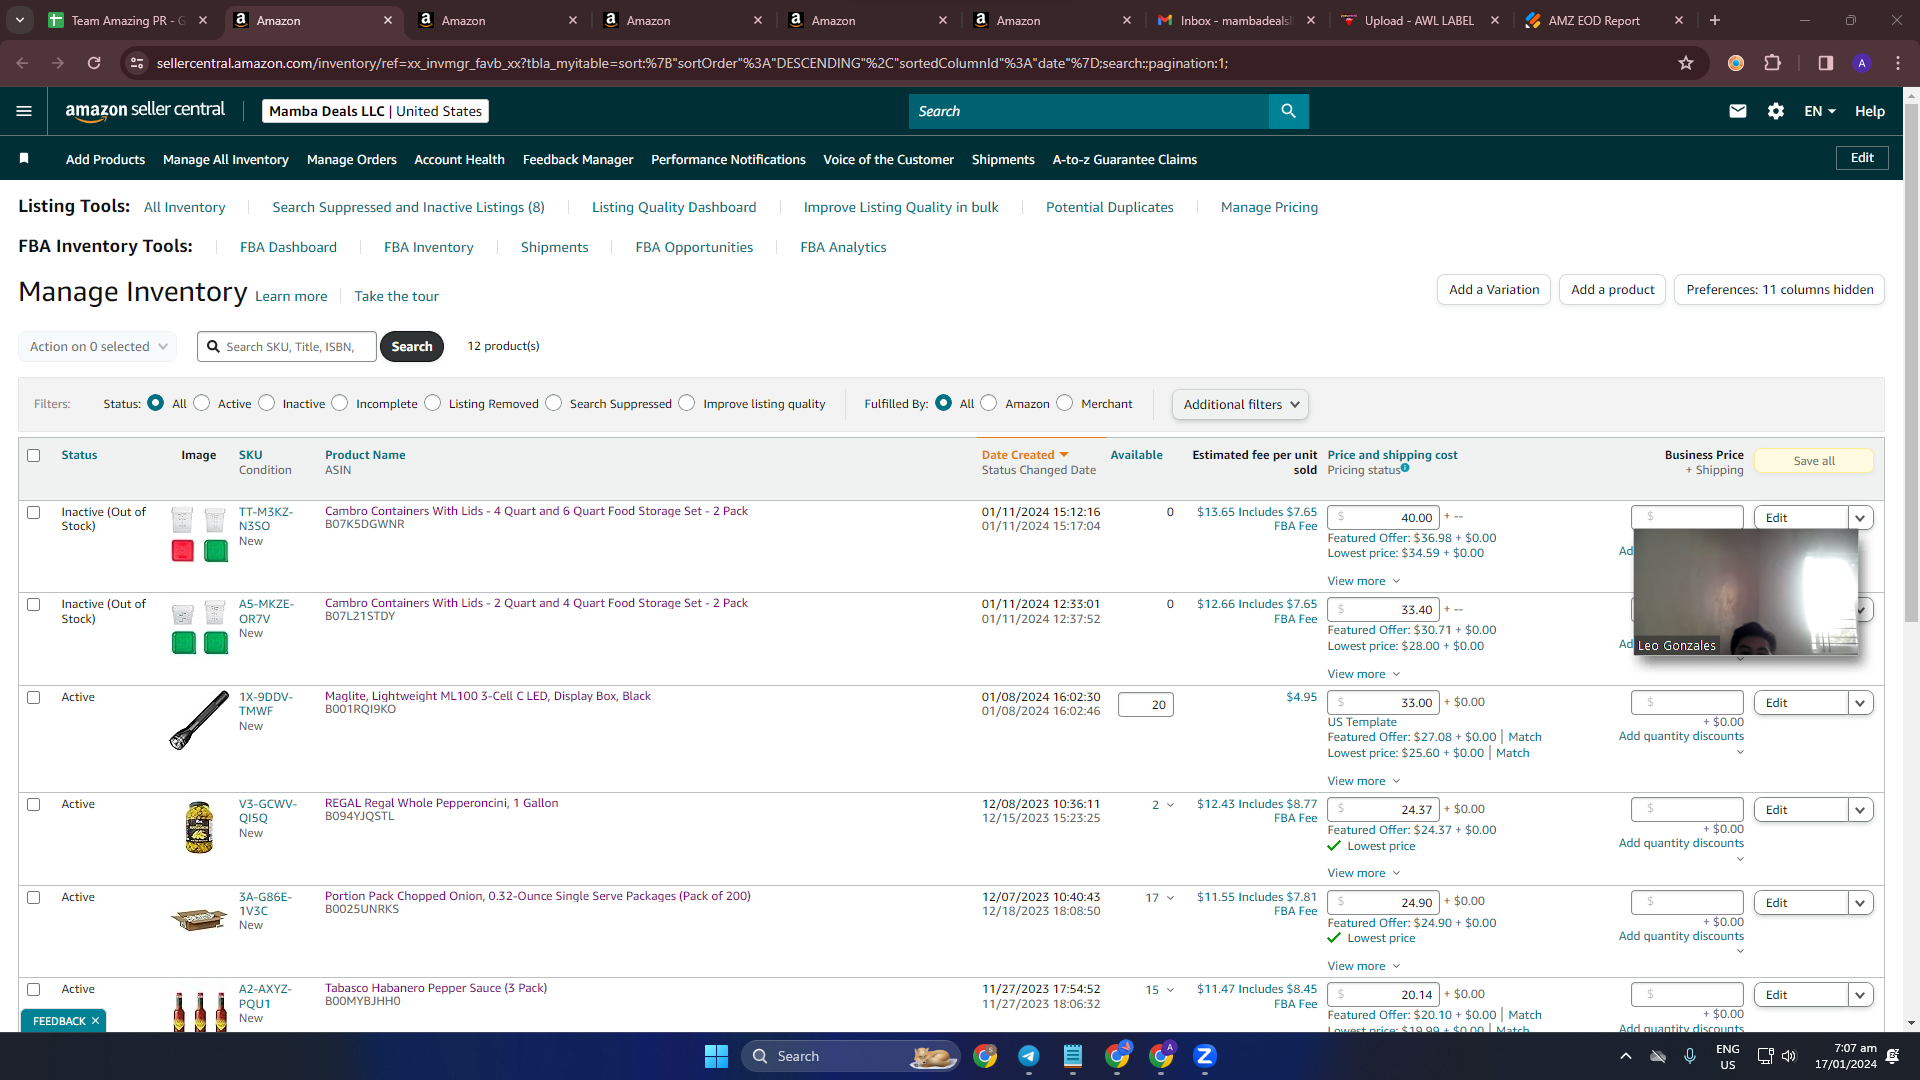Open Edit dropdown arrow for REGAL Pepperoncini
Viewport: 1920px width, 1080px height.
[1860, 810]
